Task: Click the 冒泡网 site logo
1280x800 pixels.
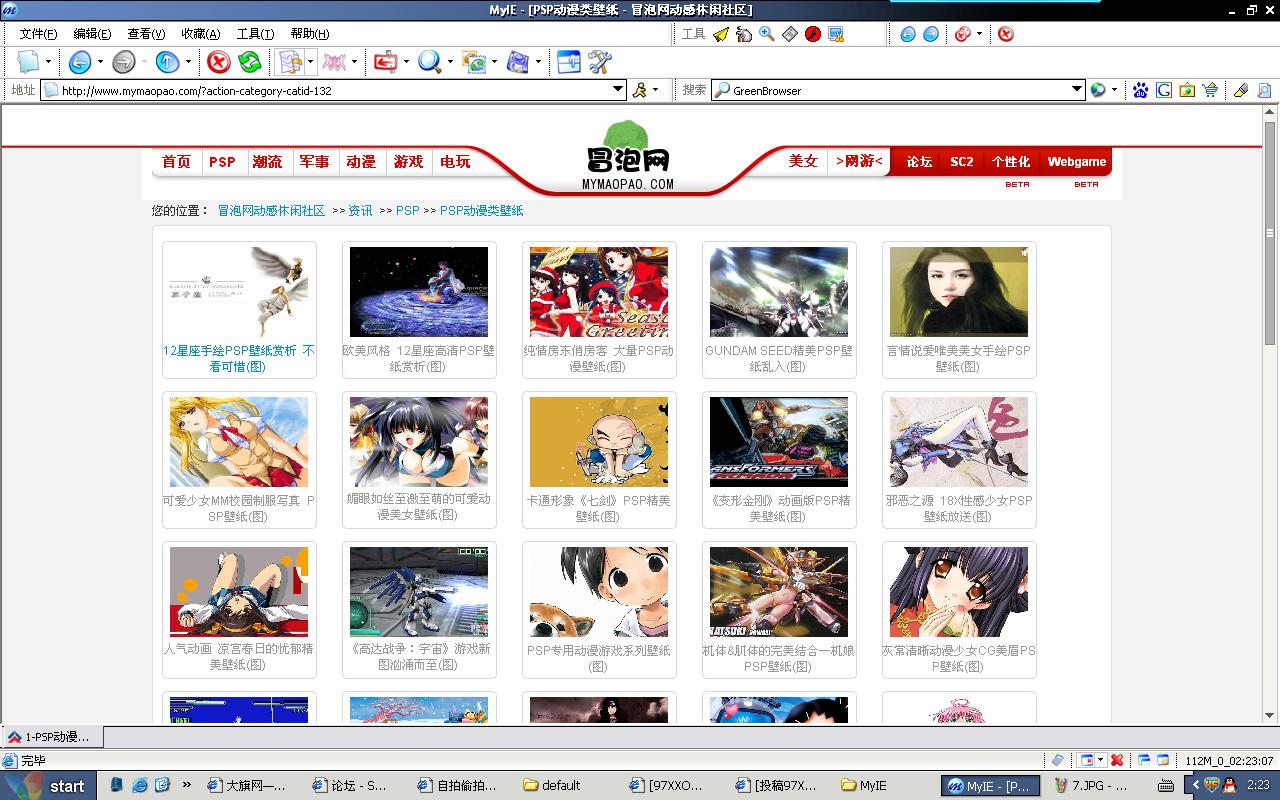Action: (x=628, y=156)
